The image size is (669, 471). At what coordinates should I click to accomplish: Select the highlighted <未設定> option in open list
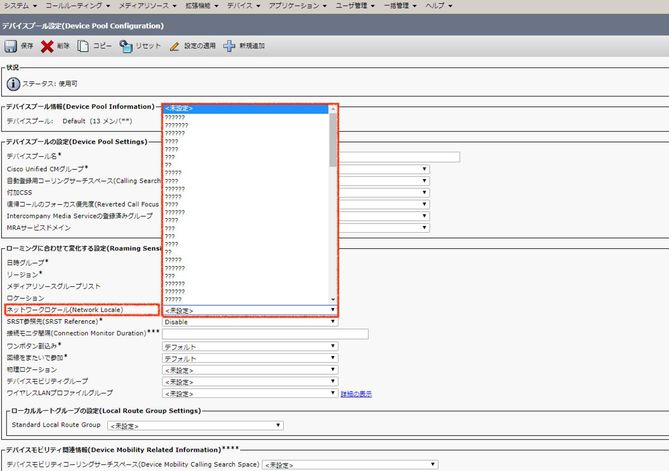[x=247, y=109]
